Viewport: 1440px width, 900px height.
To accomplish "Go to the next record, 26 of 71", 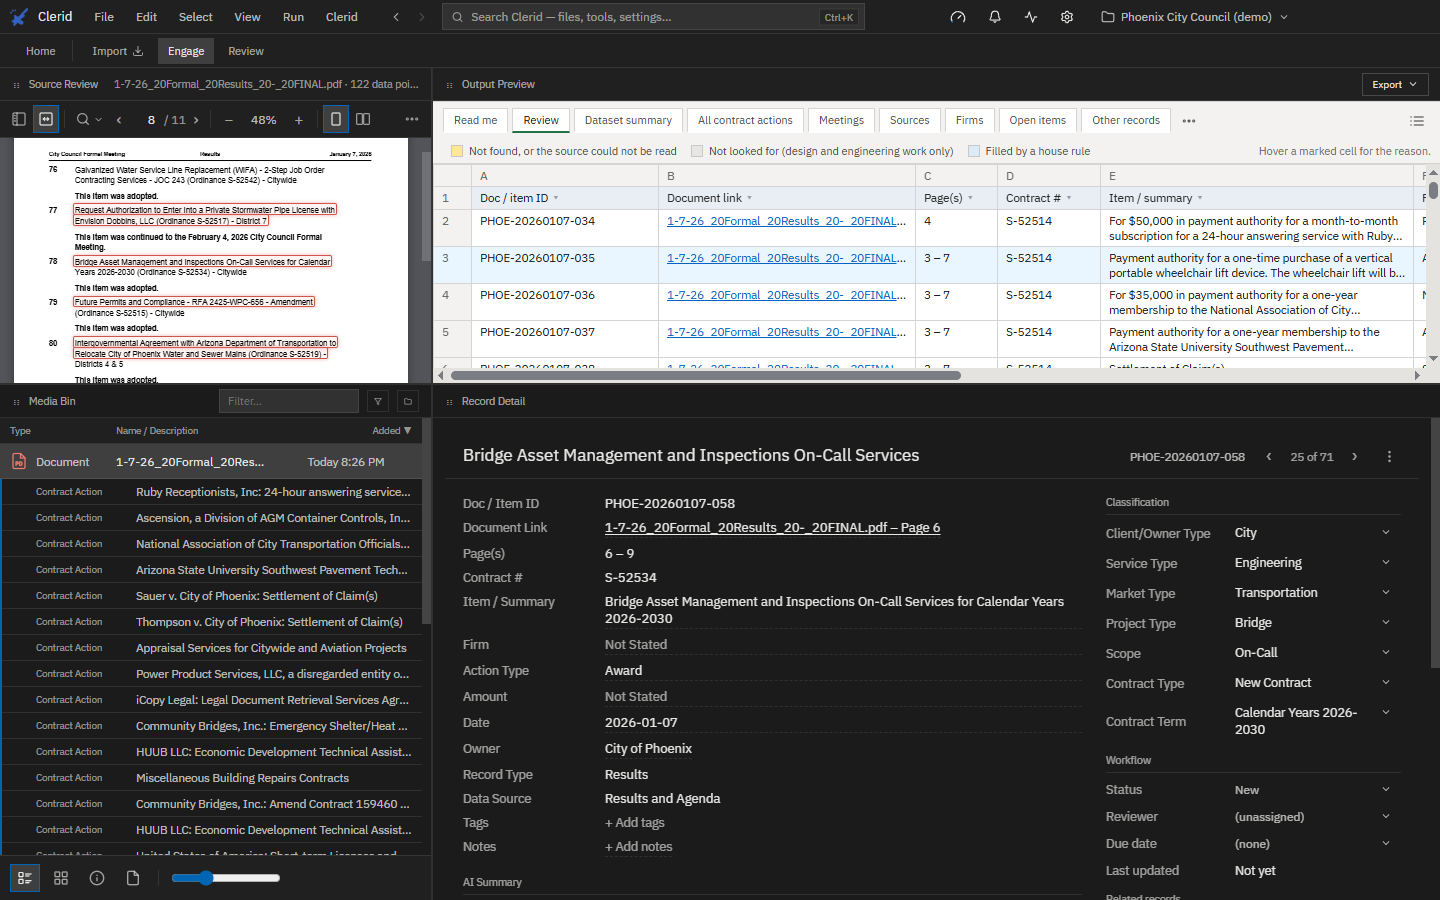I will tap(1355, 457).
